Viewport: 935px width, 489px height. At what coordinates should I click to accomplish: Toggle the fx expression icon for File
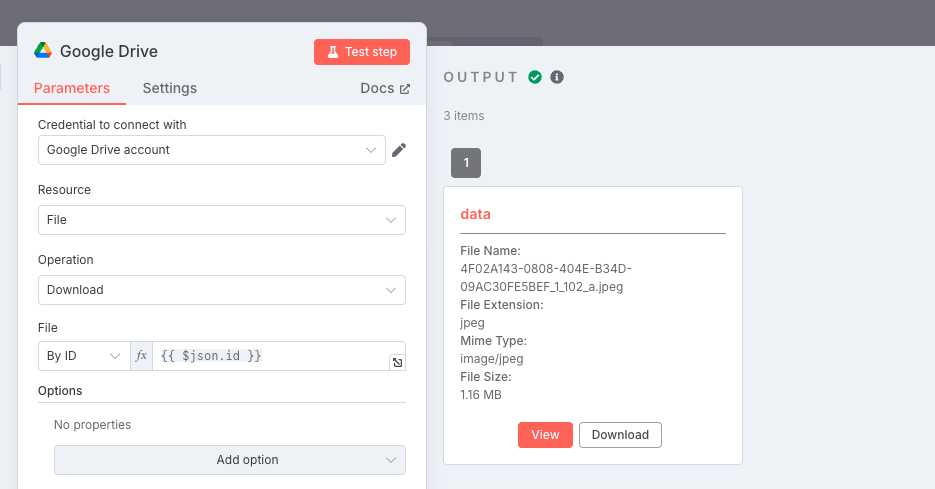[141, 356]
